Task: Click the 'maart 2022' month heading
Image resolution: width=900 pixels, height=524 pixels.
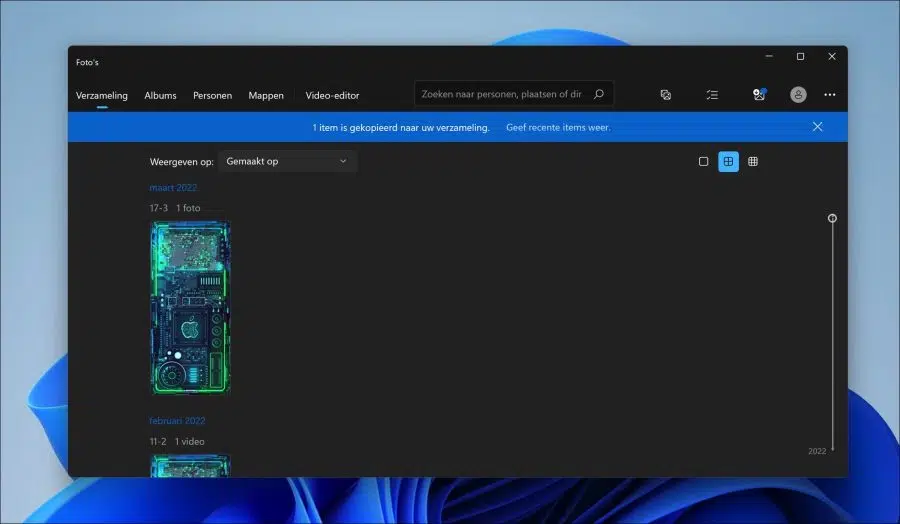Action: pyautogui.click(x=173, y=188)
